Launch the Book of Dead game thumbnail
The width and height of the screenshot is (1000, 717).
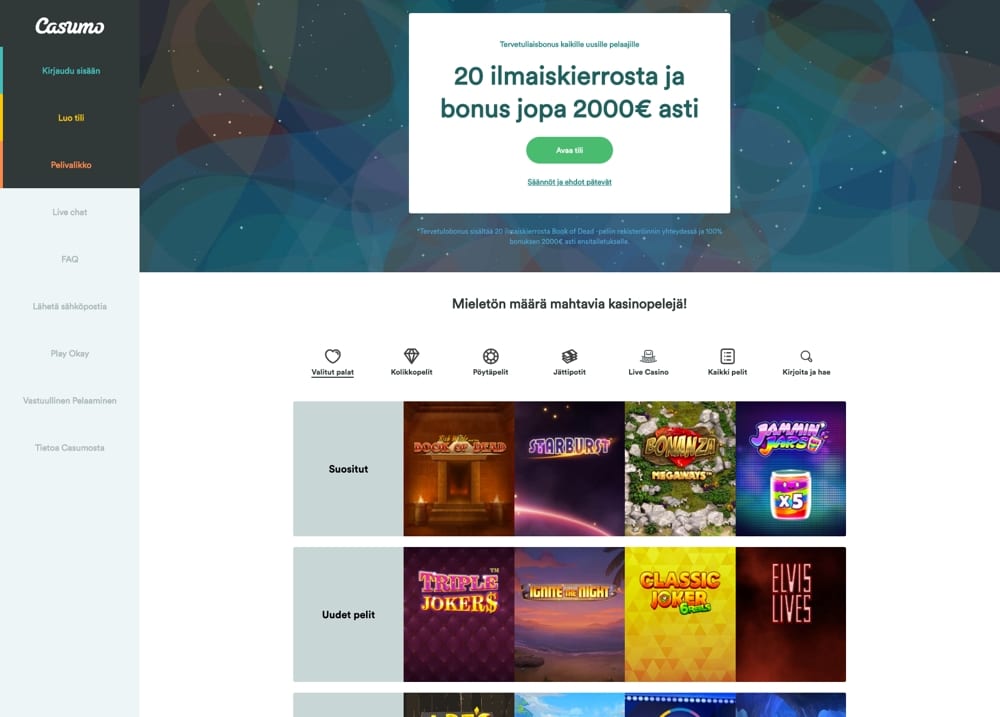[x=459, y=469]
